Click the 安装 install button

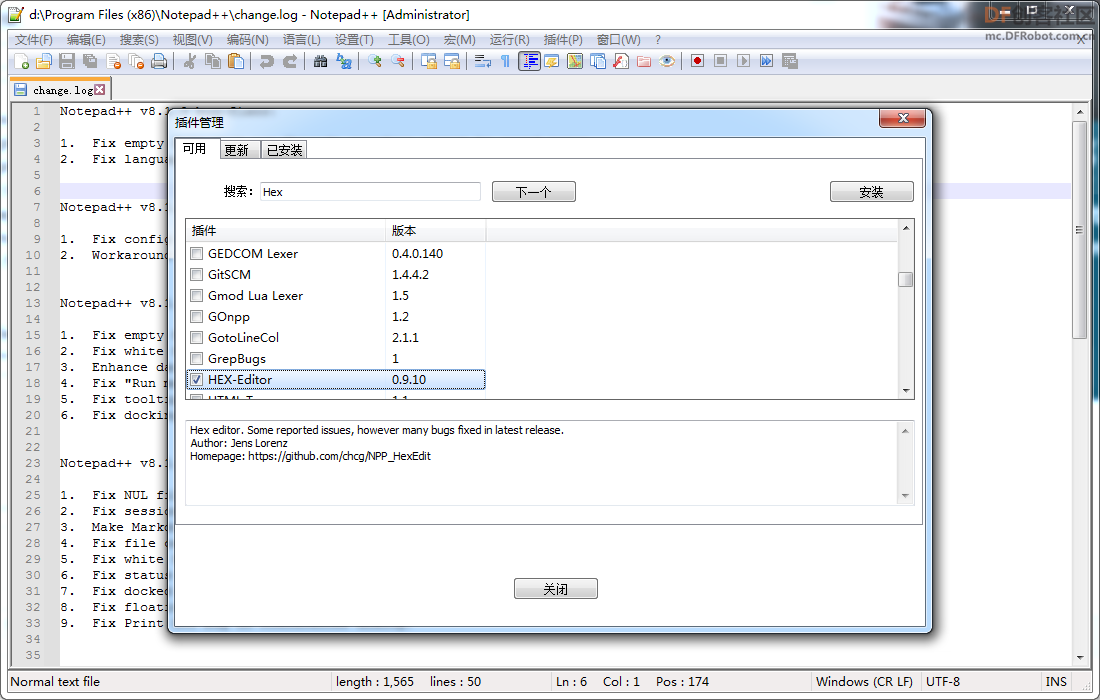pyautogui.click(x=871, y=191)
